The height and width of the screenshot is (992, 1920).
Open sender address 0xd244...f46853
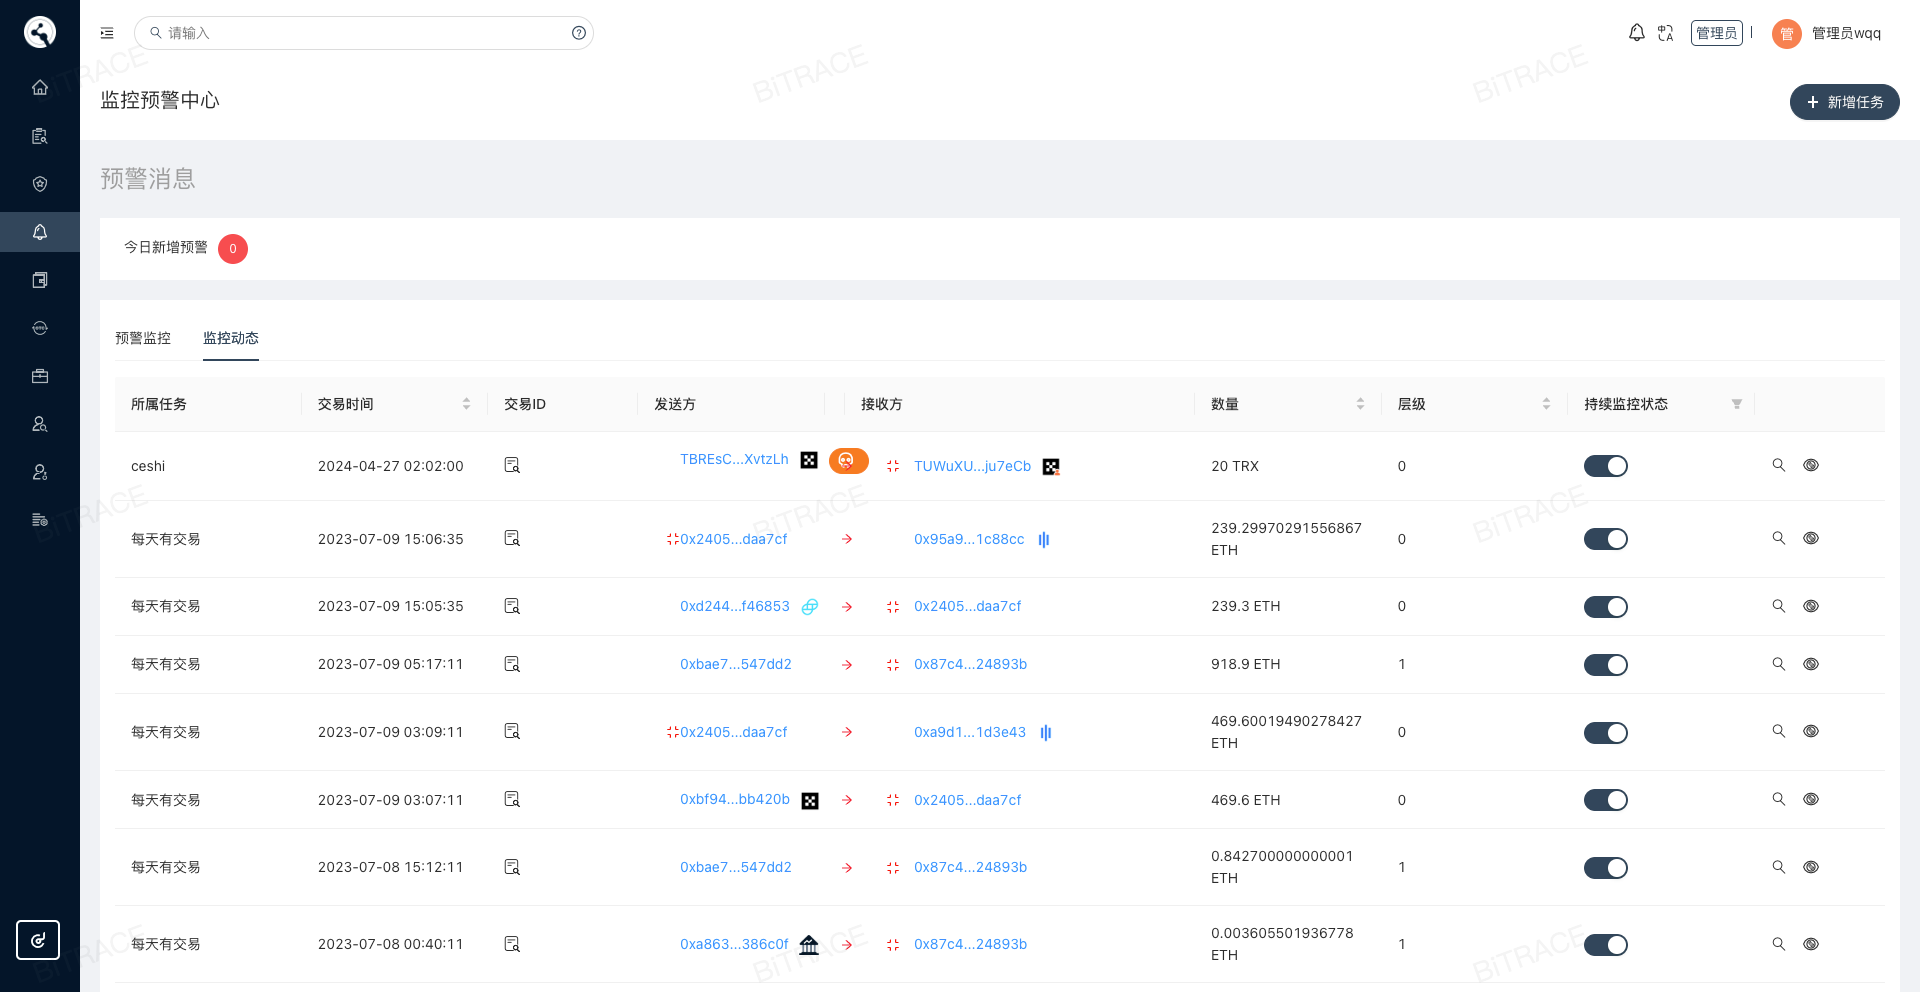(x=735, y=606)
